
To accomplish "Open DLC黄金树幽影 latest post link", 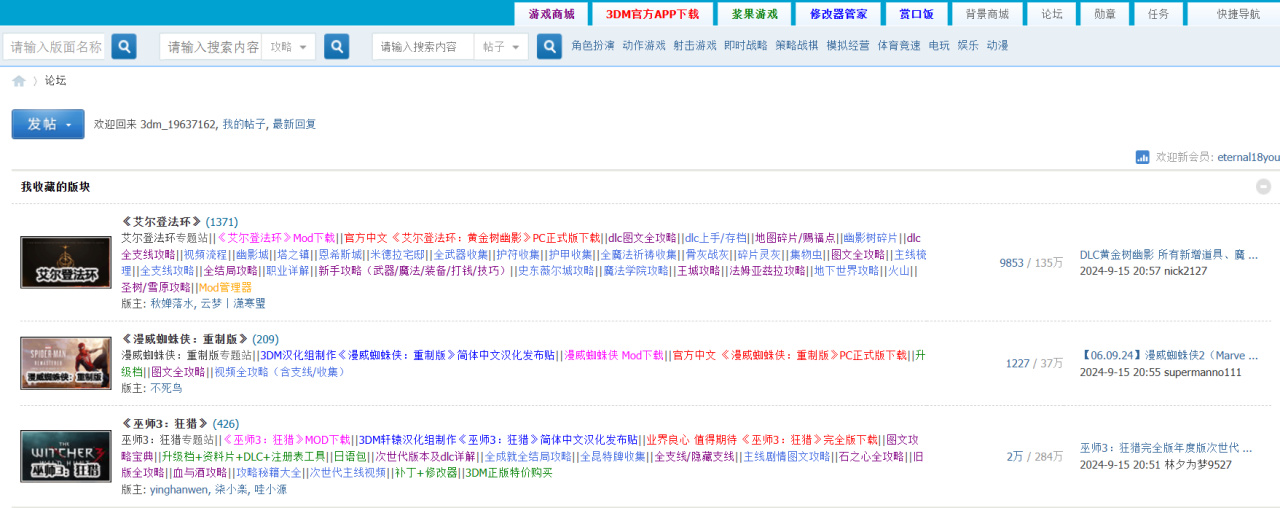I will click(x=1169, y=255).
